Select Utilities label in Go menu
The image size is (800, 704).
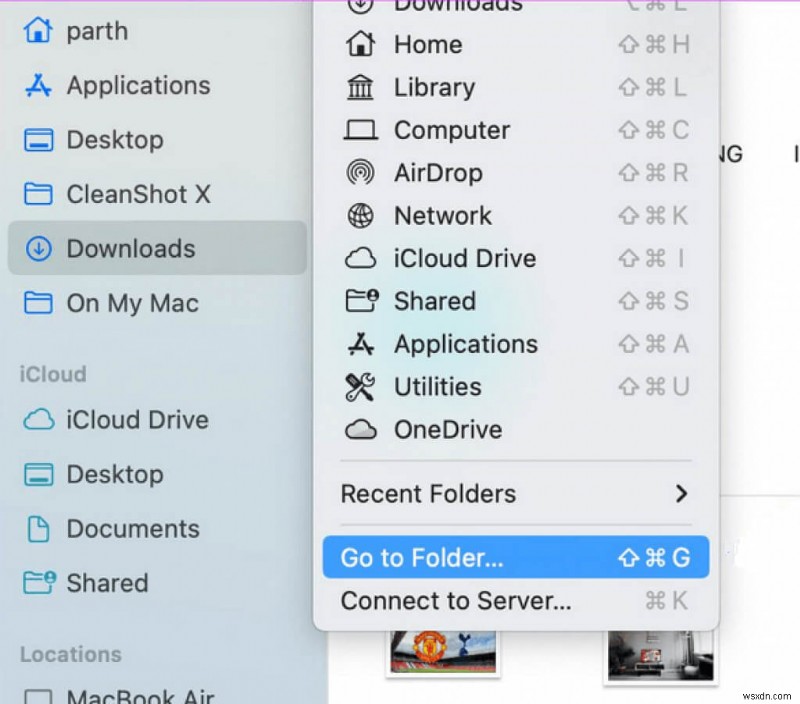click(438, 387)
